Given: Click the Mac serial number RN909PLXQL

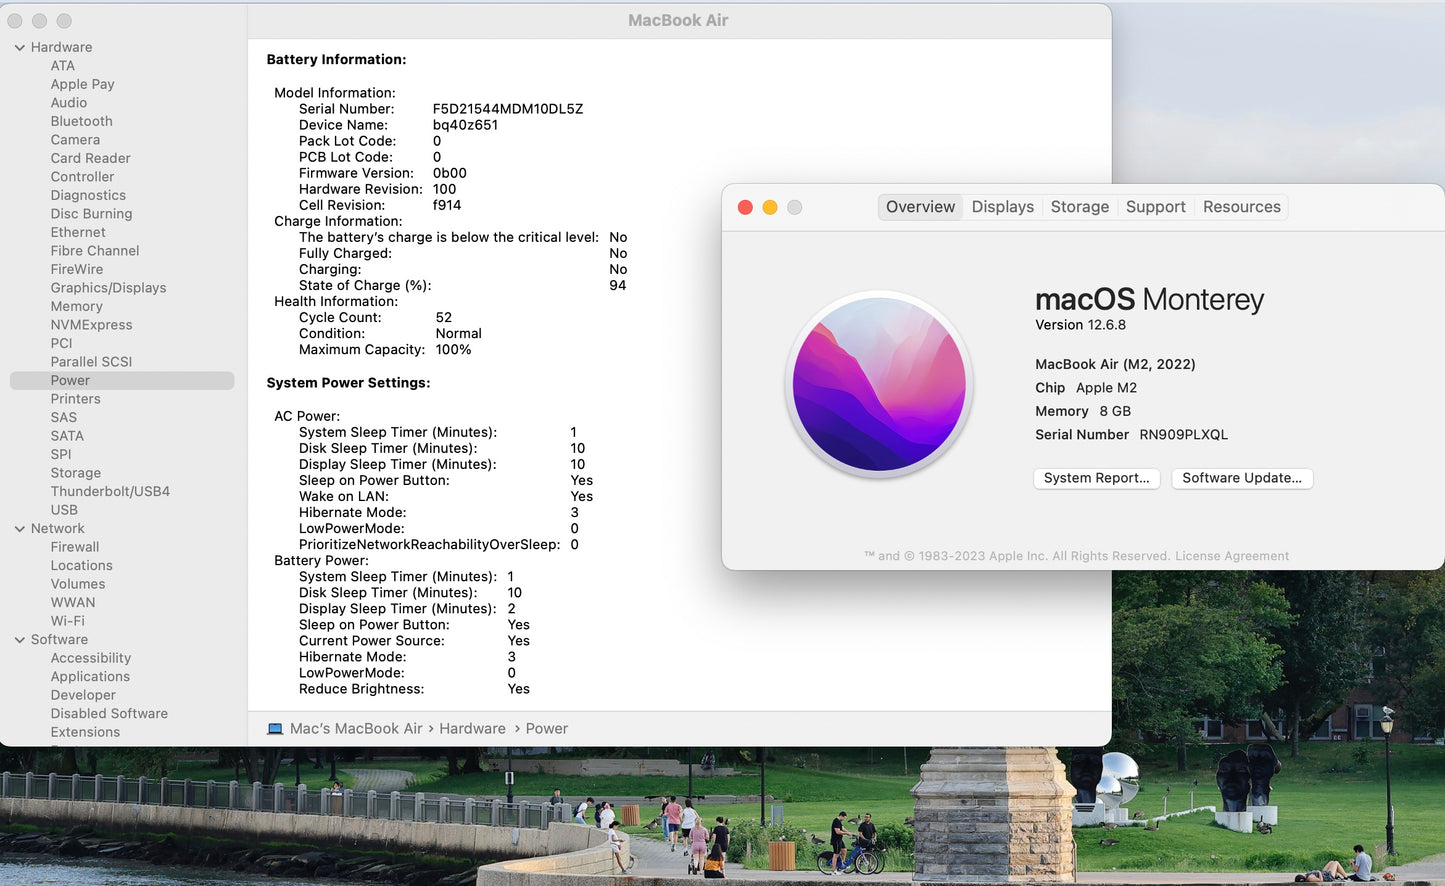Looking at the screenshot, I should pos(1184,435).
